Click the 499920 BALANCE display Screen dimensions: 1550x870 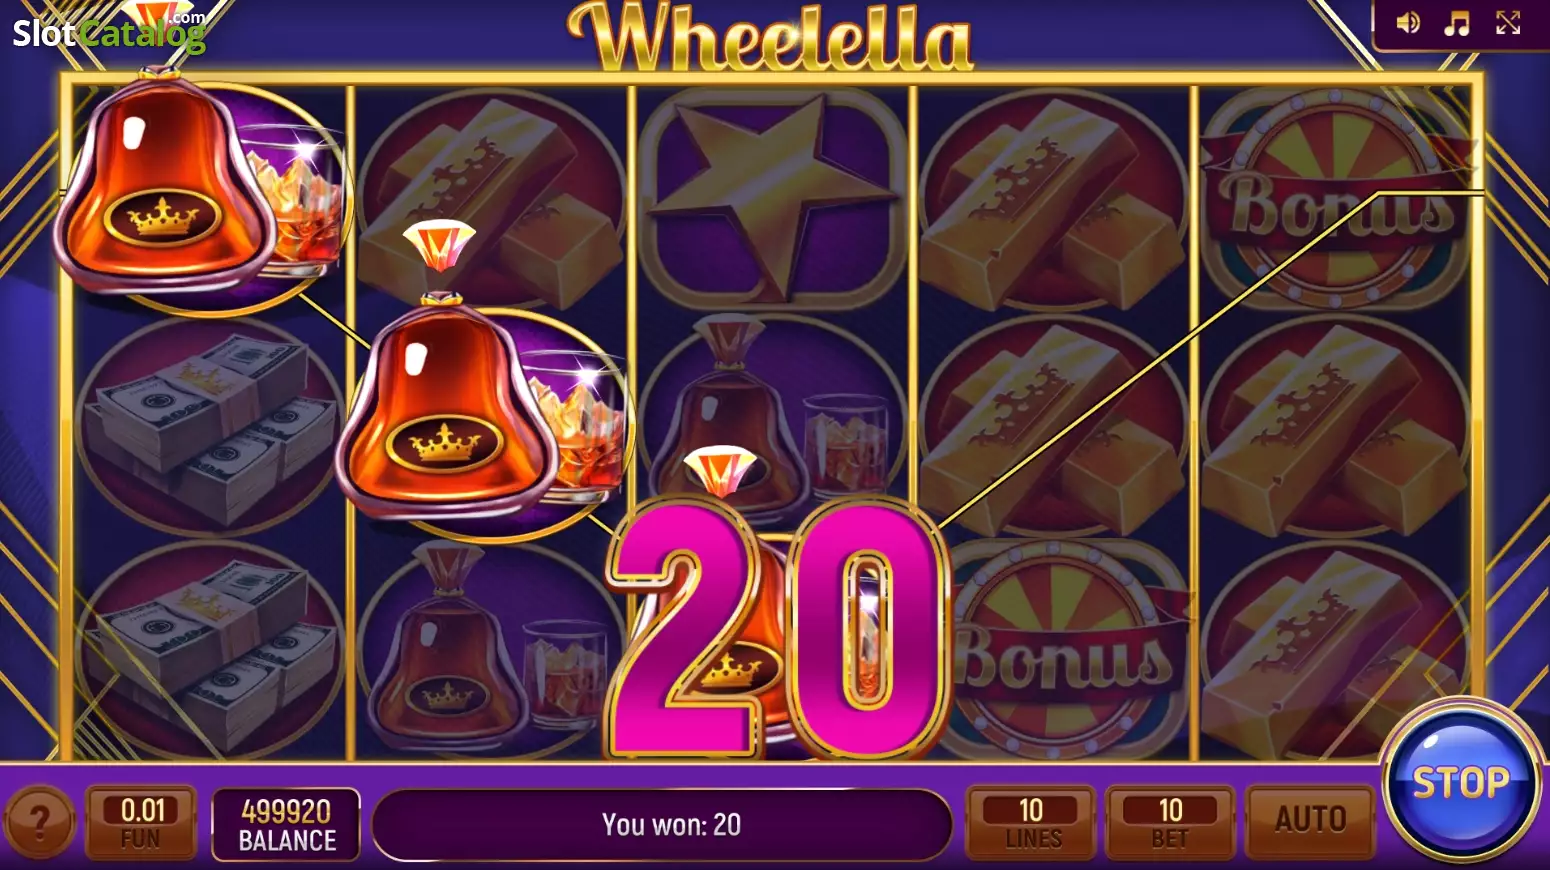286,824
